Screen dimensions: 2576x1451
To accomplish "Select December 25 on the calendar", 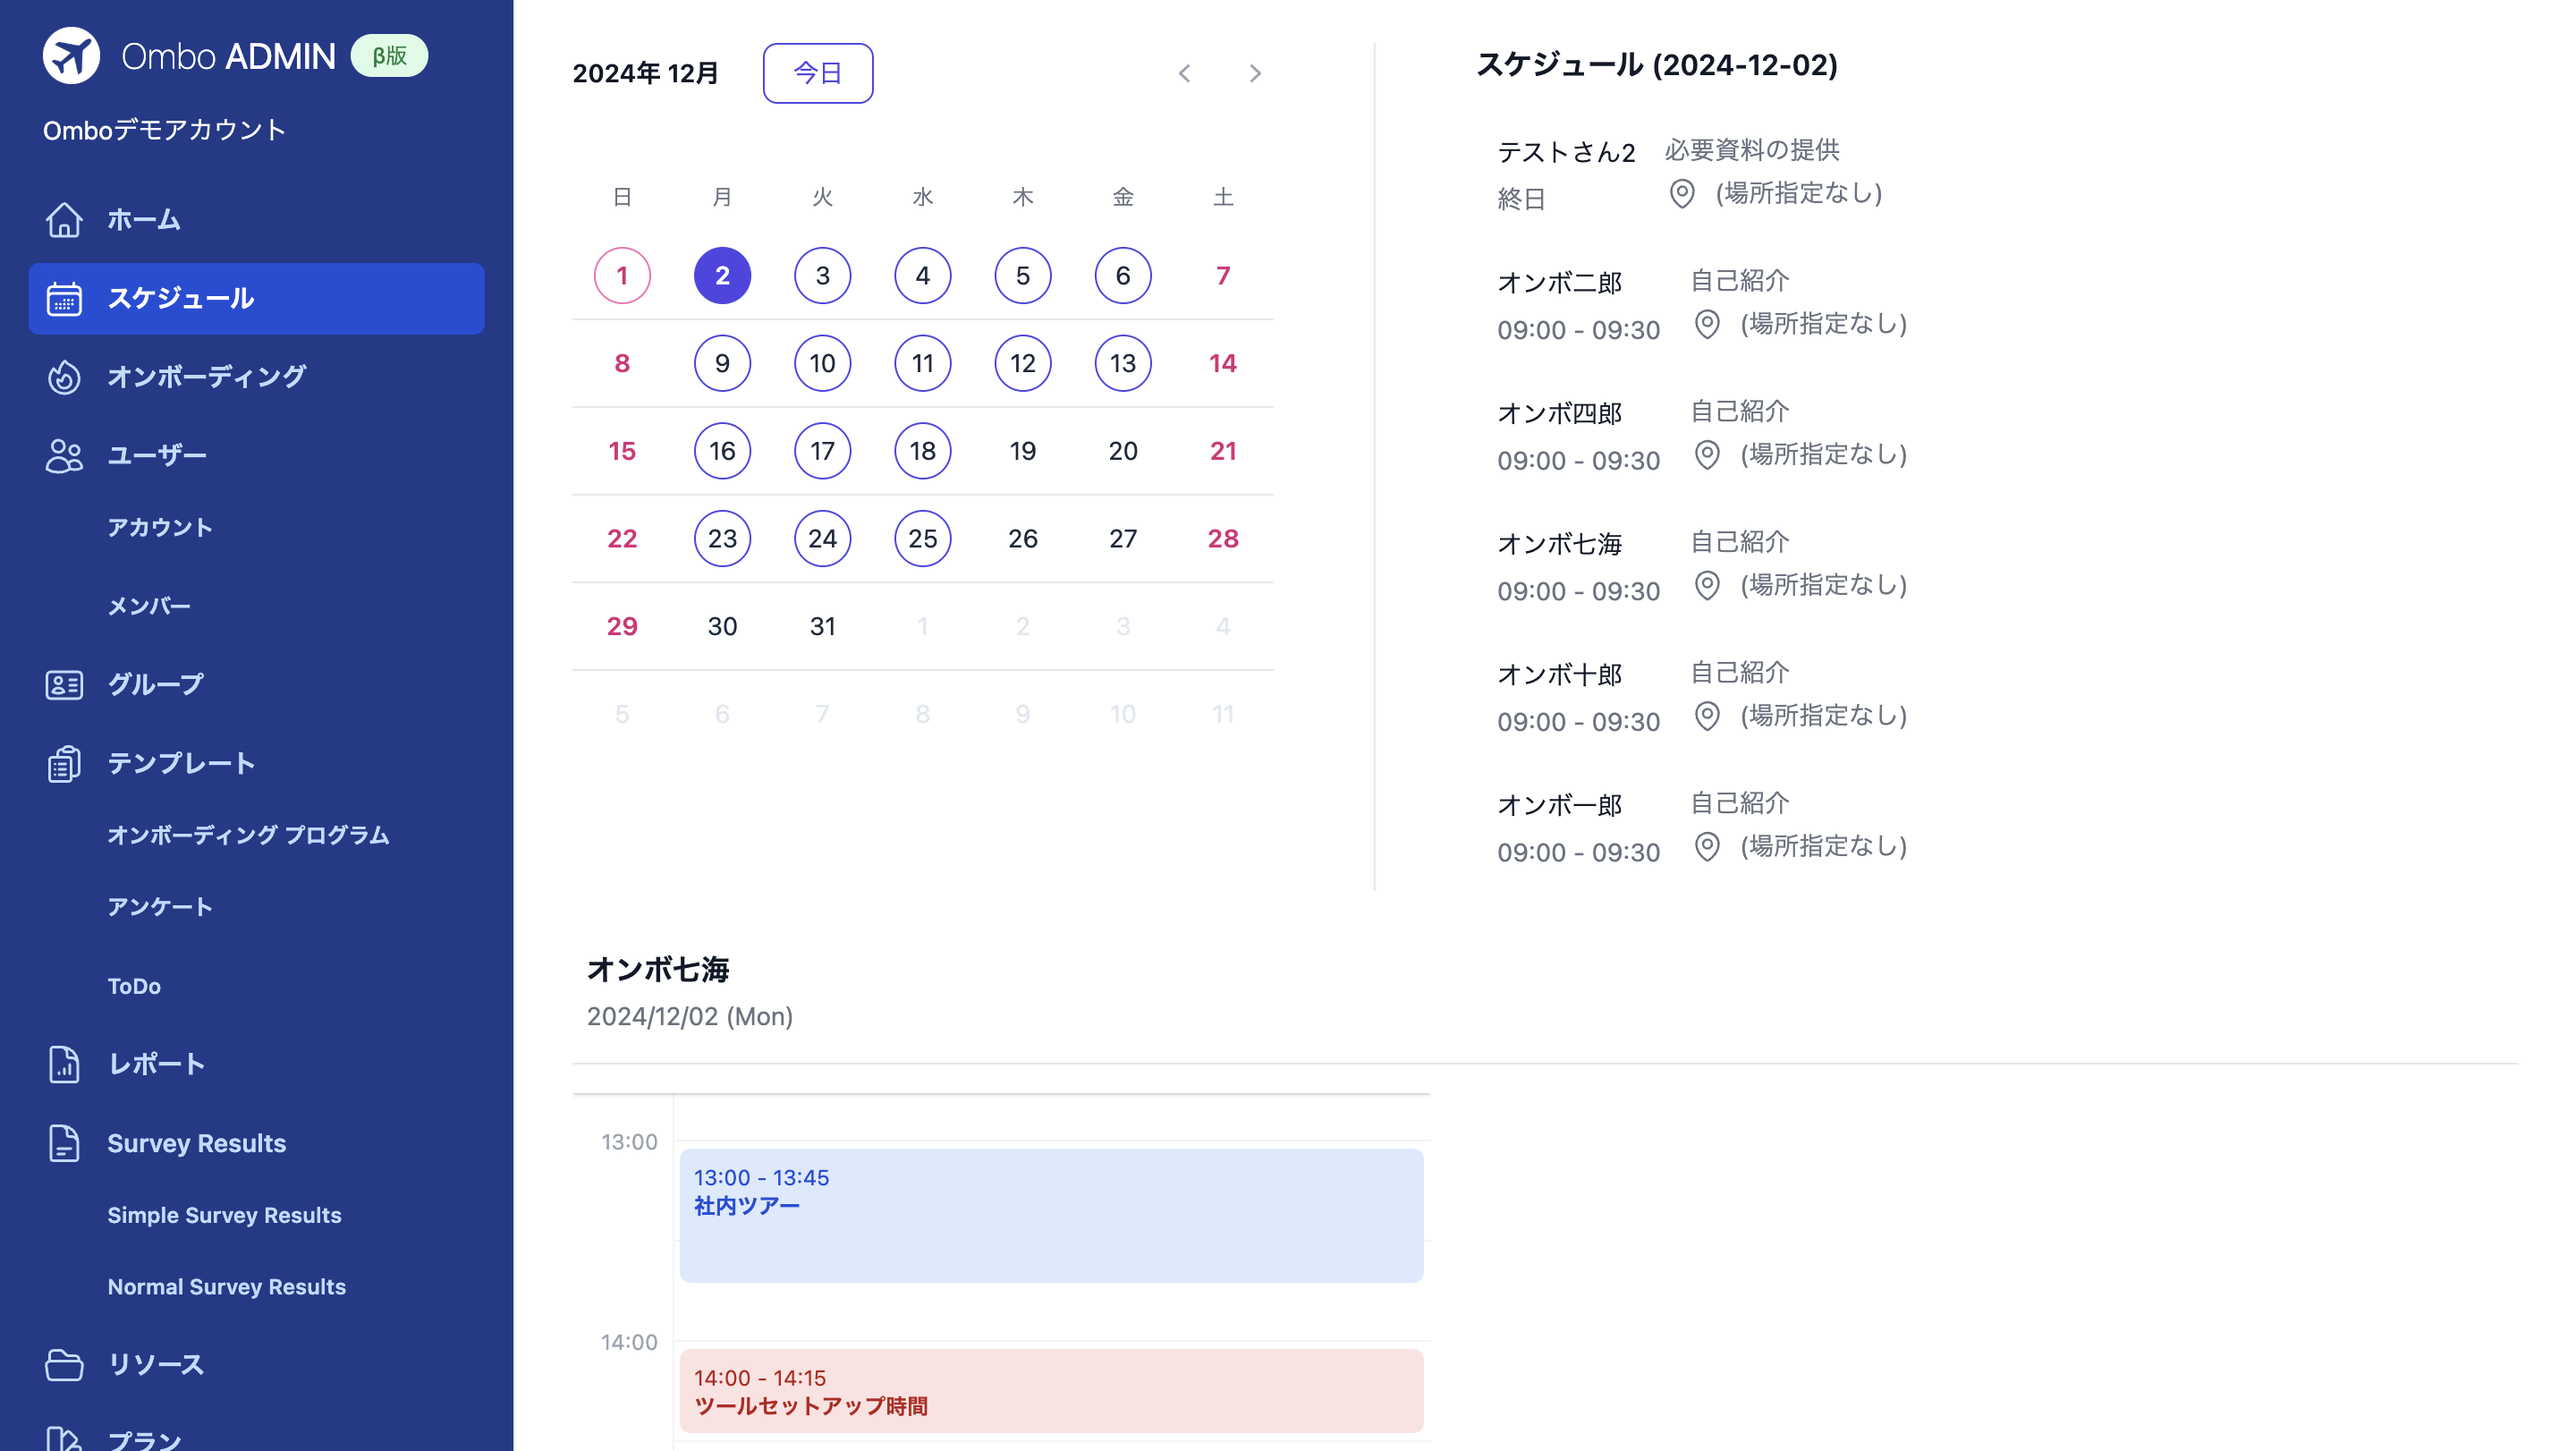I will (922, 539).
